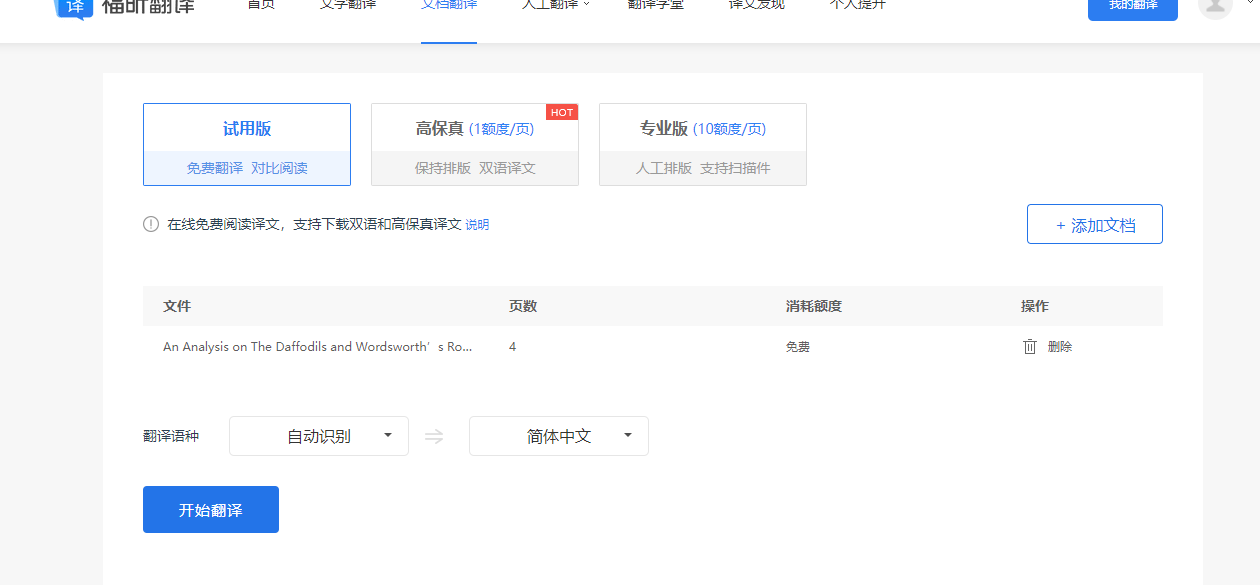Select the Daffodils analysis file name row
This screenshot has width=1260, height=585.
click(x=318, y=346)
